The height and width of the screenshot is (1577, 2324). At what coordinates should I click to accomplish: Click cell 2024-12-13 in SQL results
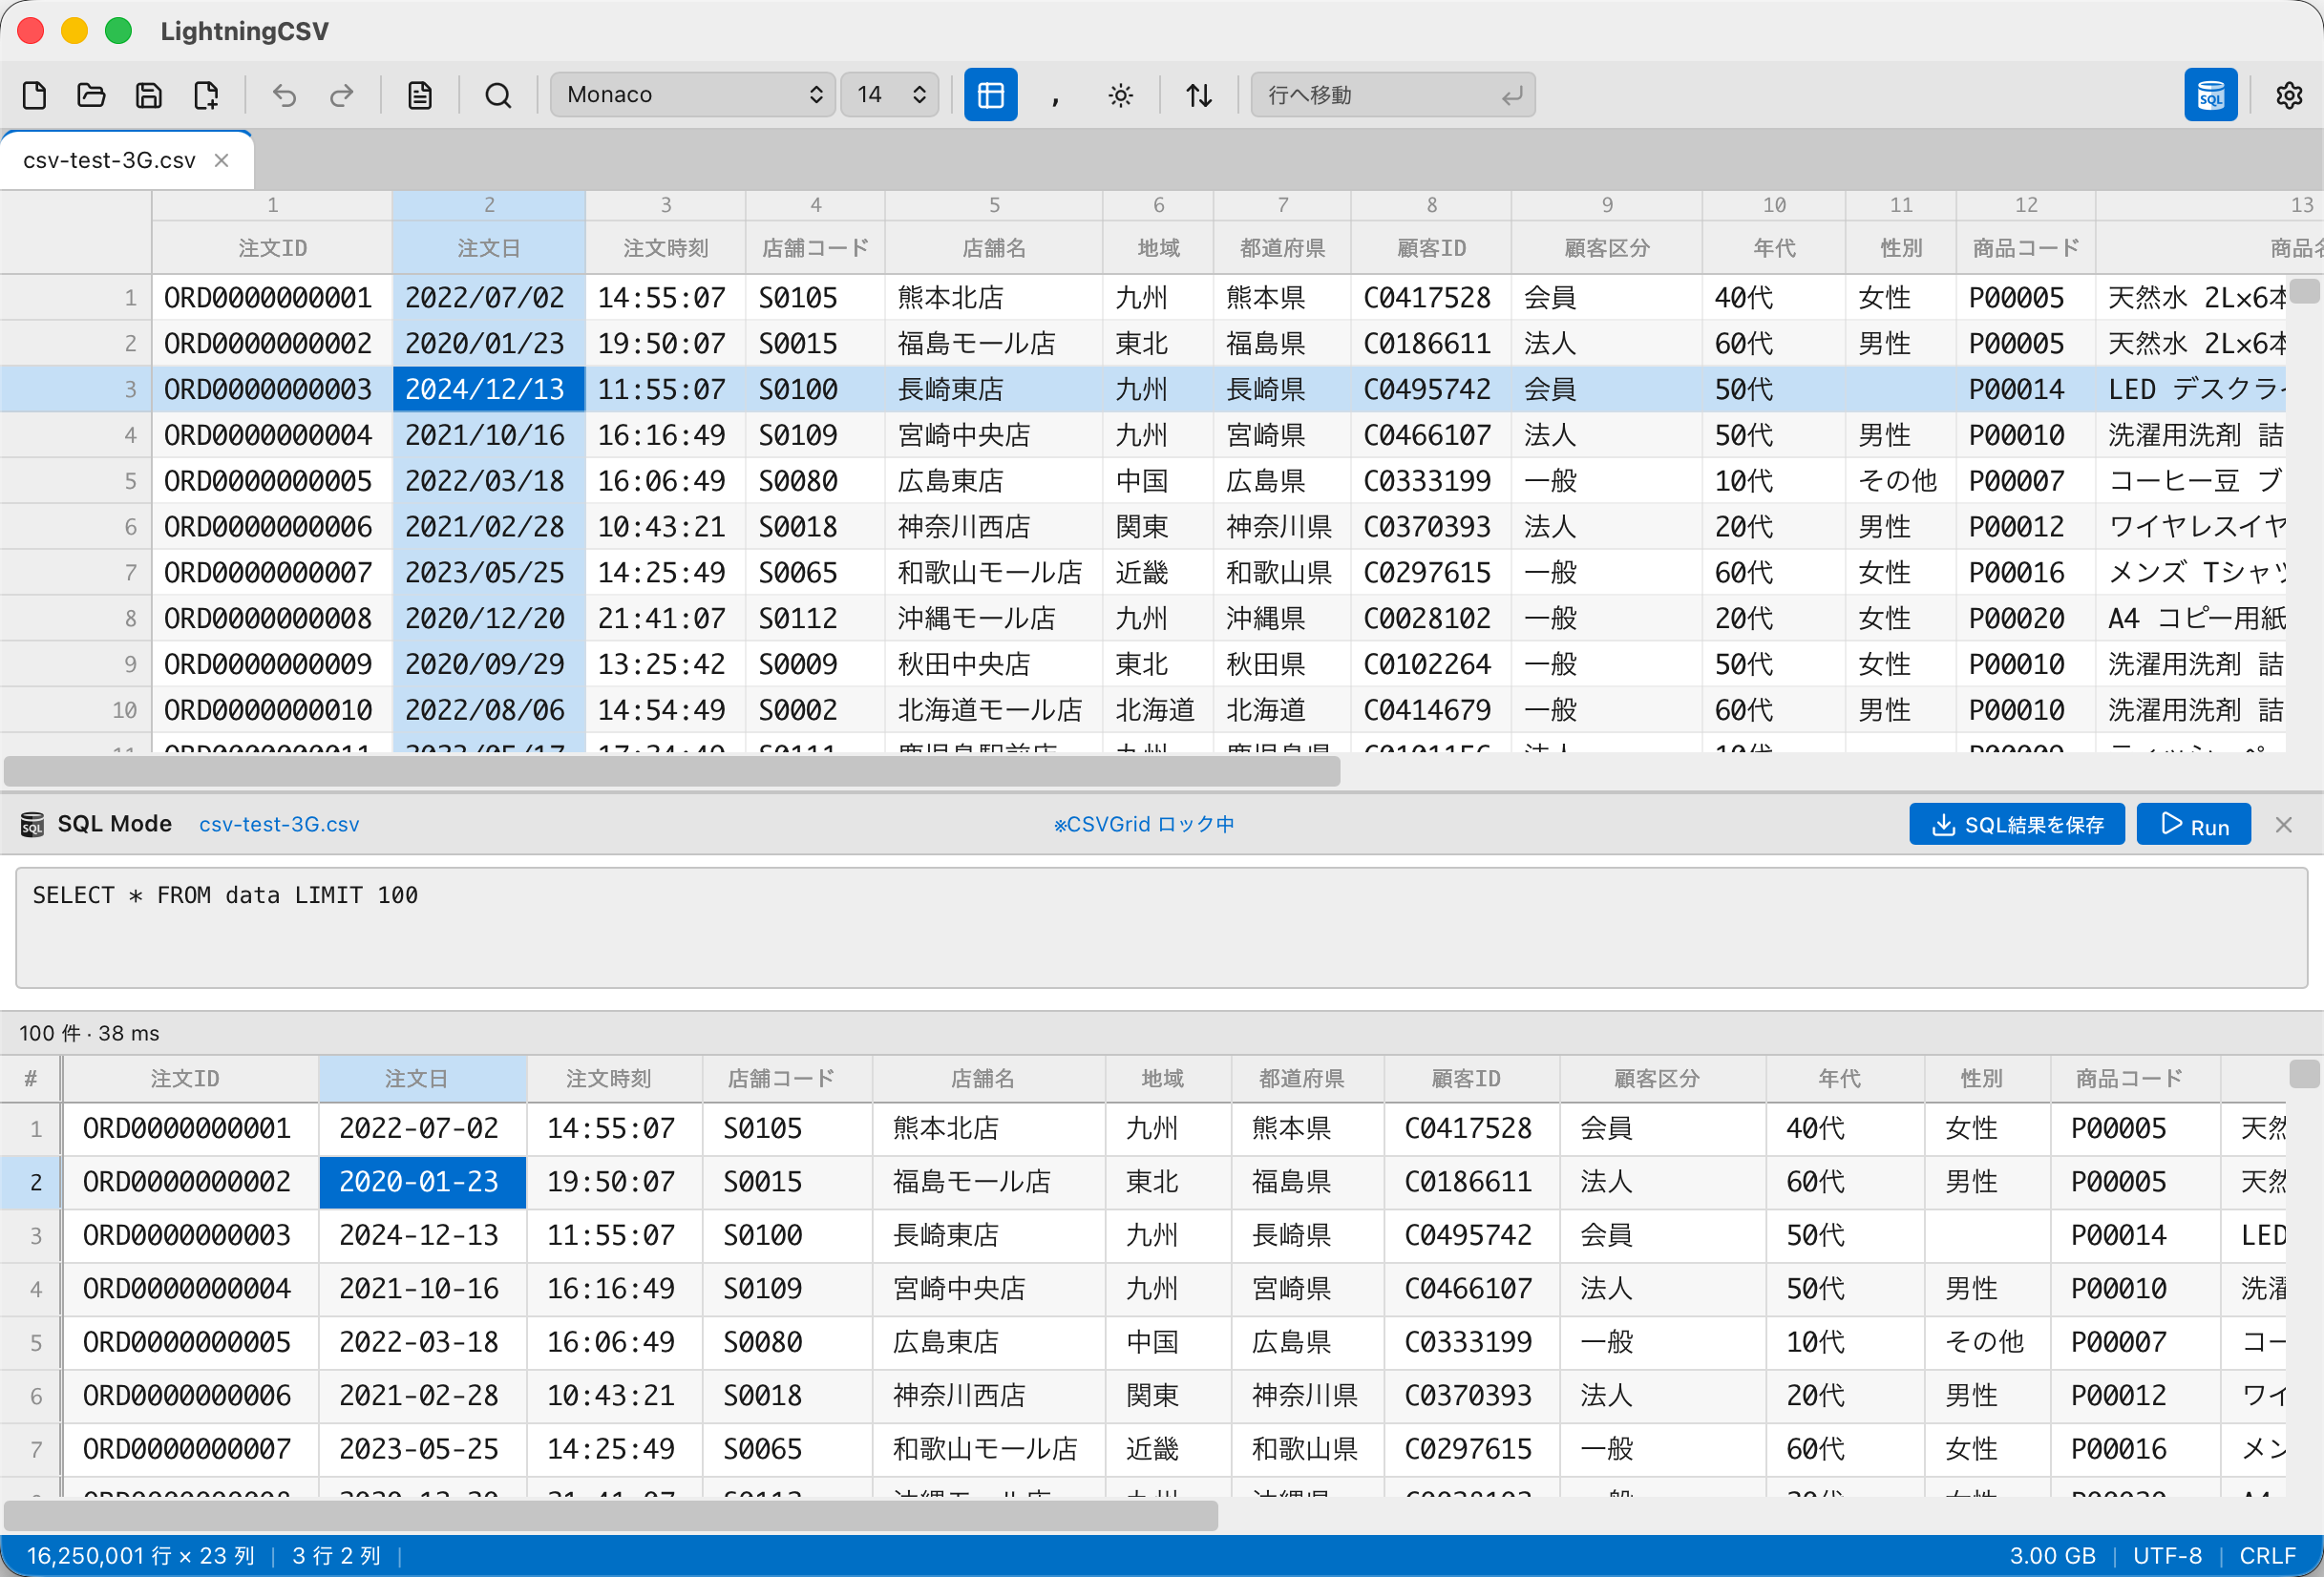pos(422,1236)
